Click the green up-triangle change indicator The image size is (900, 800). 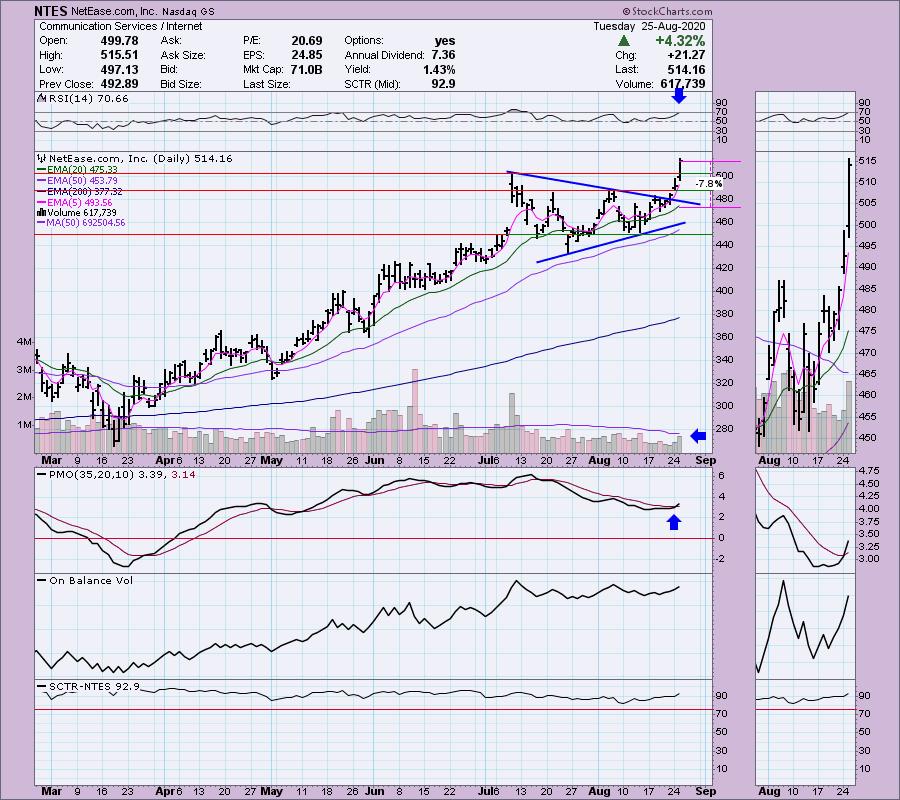pos(624,41)
